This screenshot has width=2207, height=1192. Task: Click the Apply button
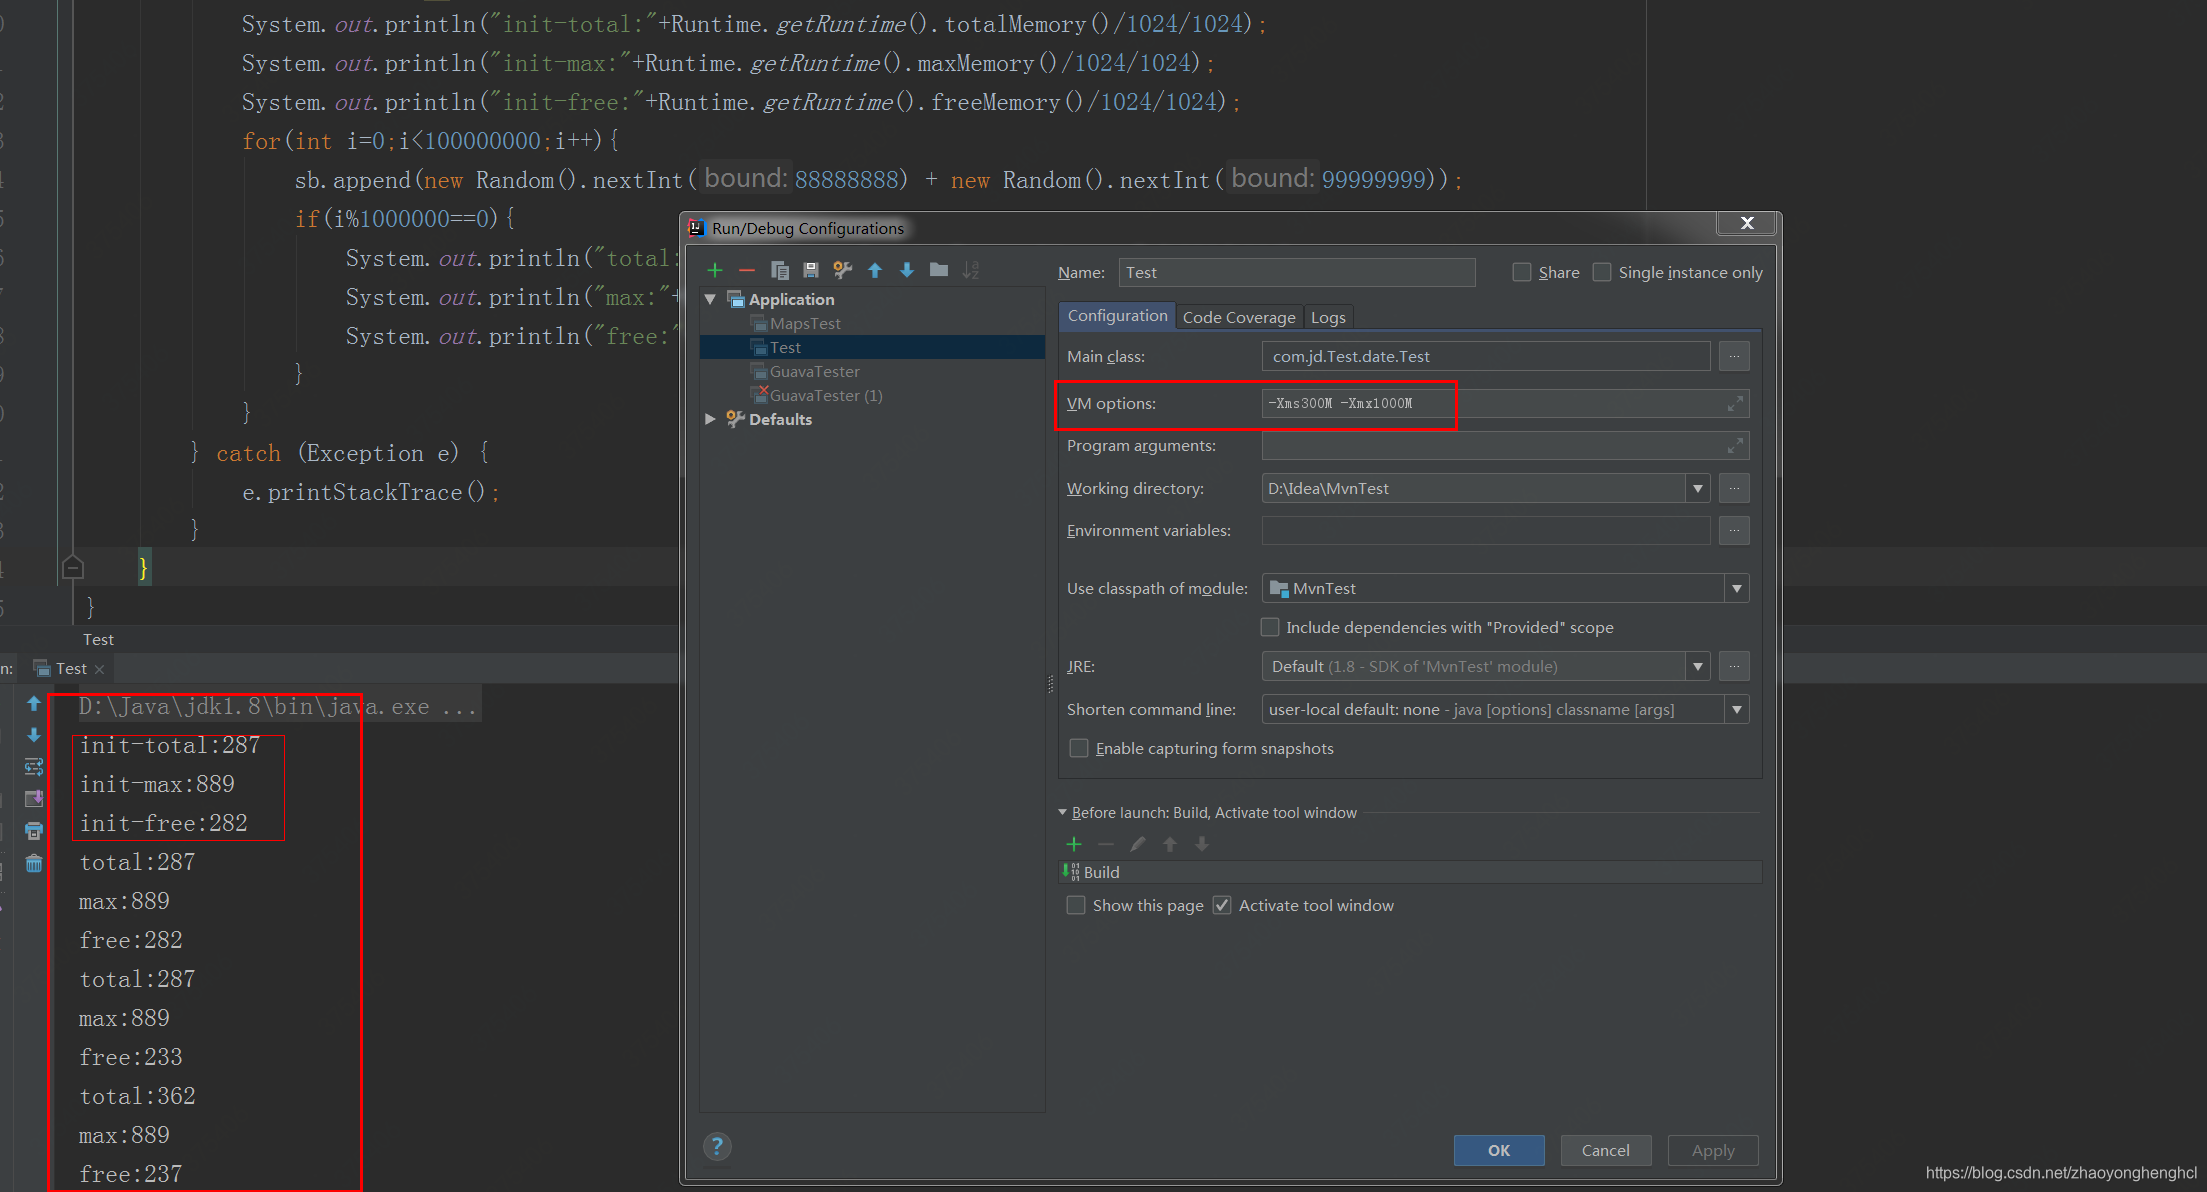(x=1712, y=1150)
